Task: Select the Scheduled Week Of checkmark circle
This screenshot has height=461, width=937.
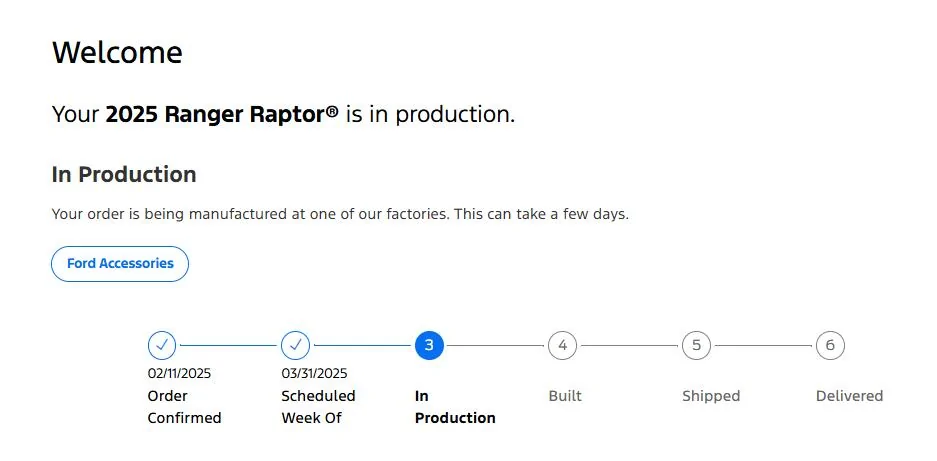Action: point(296,346)
